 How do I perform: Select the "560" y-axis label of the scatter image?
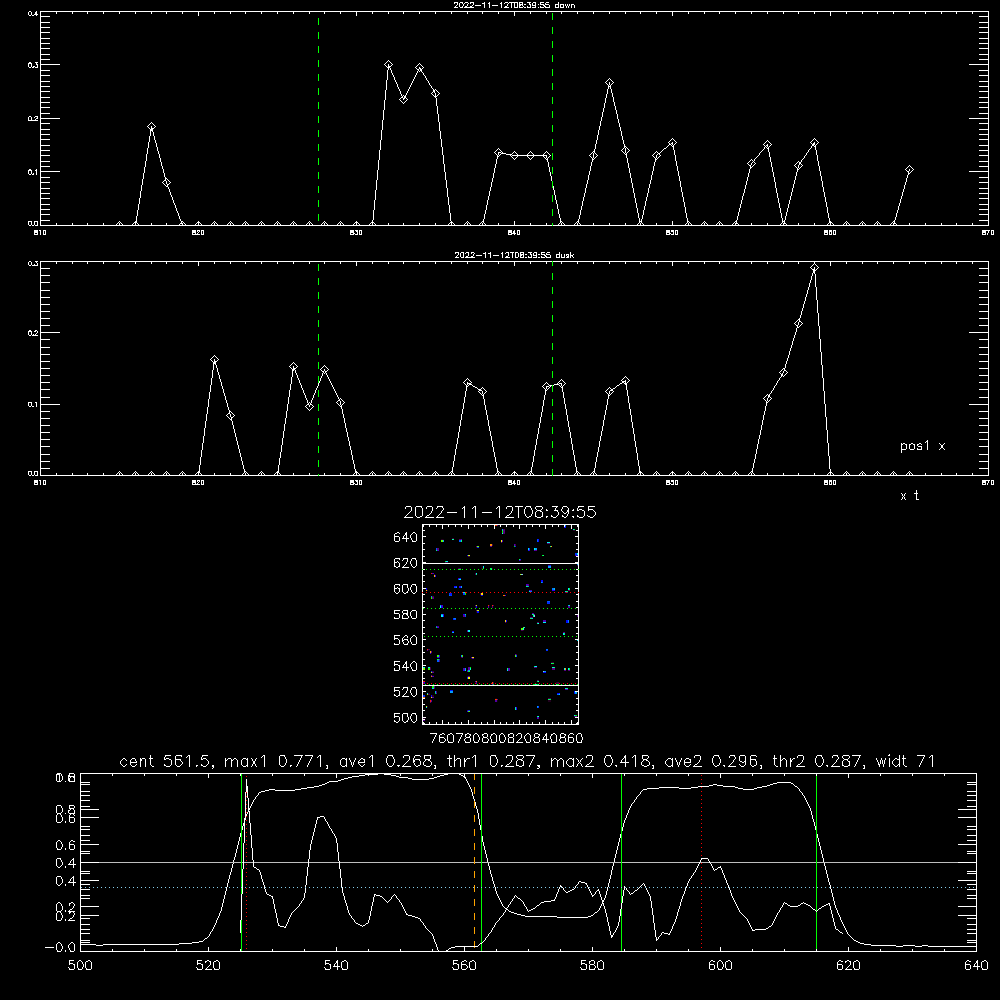[x=406, y=640]
